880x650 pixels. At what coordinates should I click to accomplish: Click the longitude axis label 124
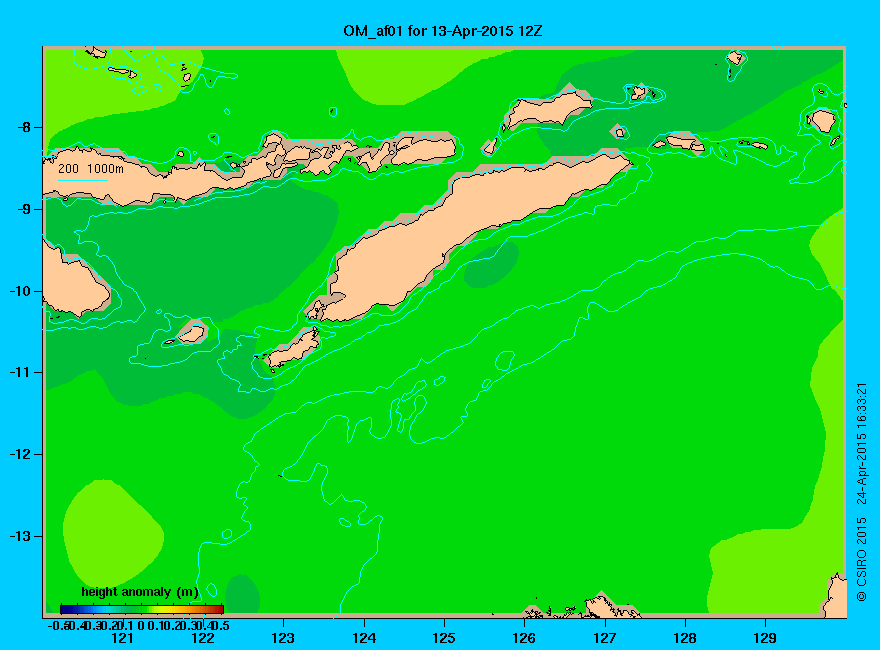pyautogui.click(x=364, y=638)
